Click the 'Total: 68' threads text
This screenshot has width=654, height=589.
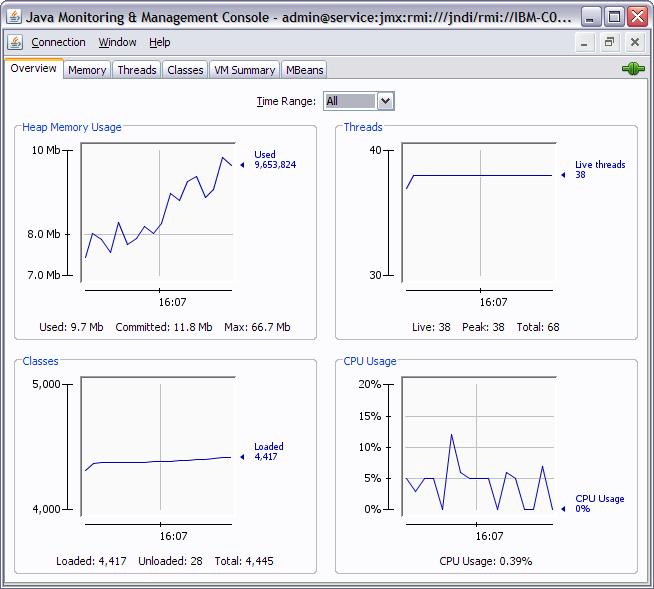538,327
